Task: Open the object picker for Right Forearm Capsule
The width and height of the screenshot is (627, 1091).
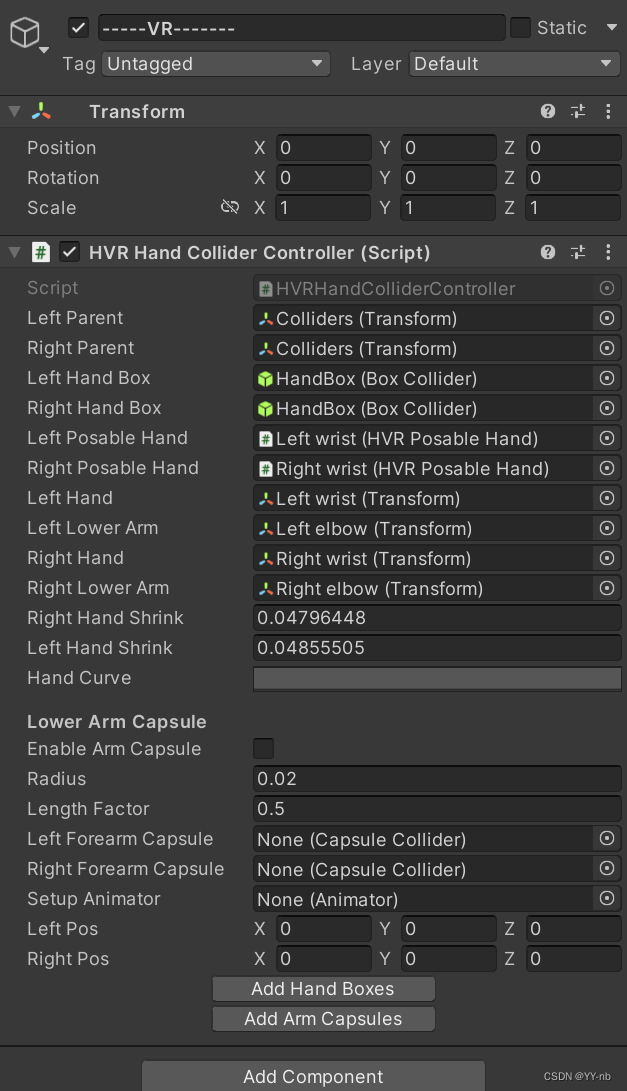Action: coord(608,869)
